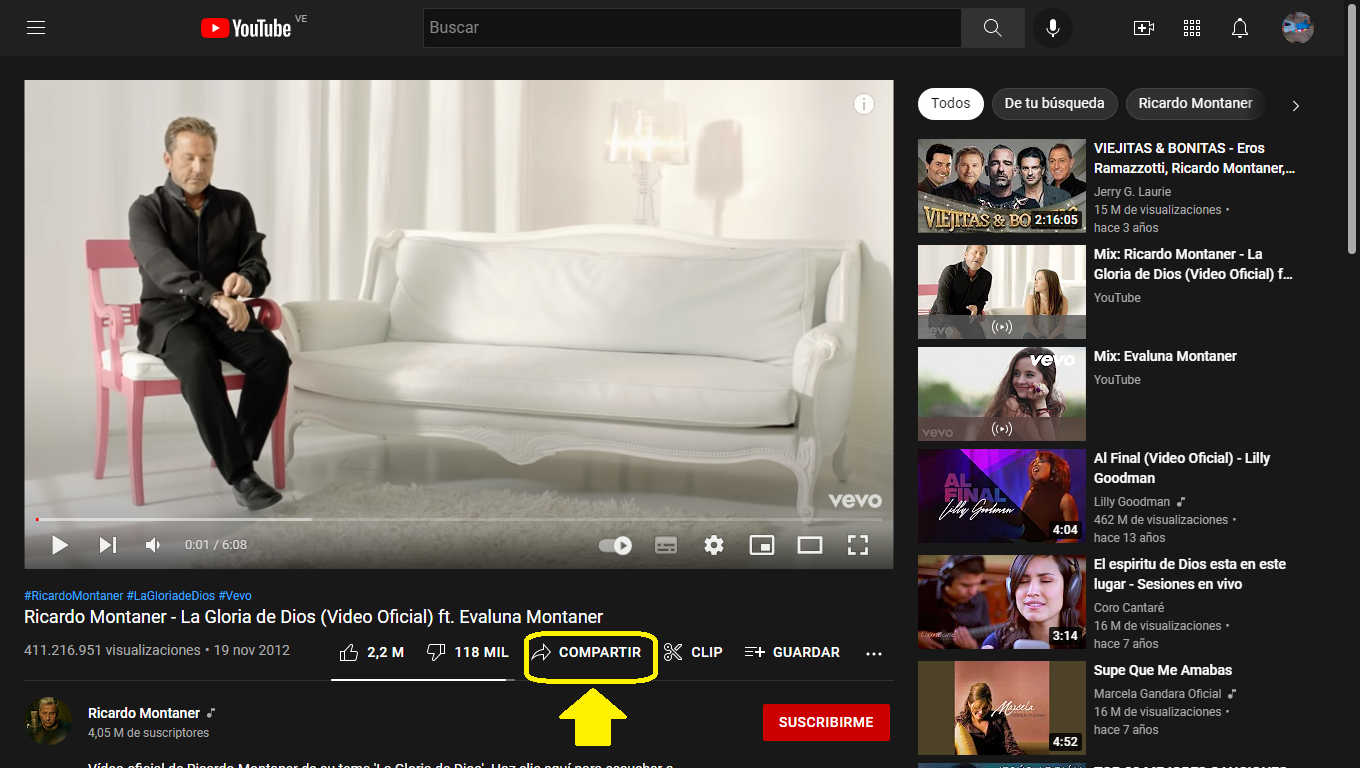
Task: Select the Todos filter chip
Action: coord(950,103)
